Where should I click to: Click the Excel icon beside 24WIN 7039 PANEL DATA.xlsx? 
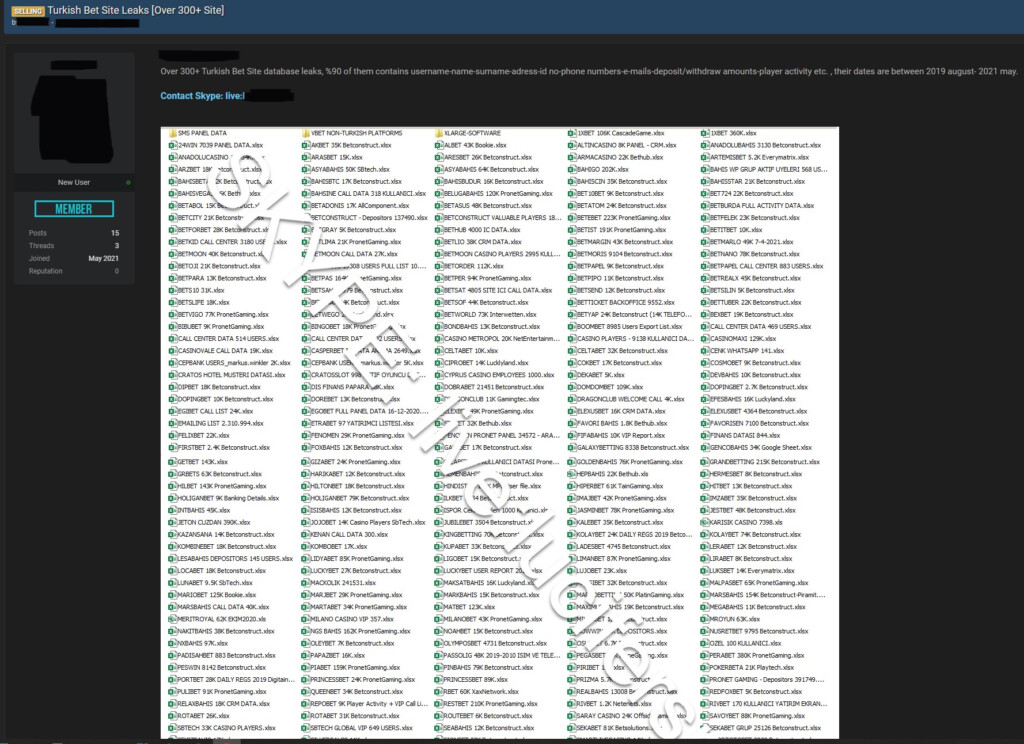coord(172,145)
